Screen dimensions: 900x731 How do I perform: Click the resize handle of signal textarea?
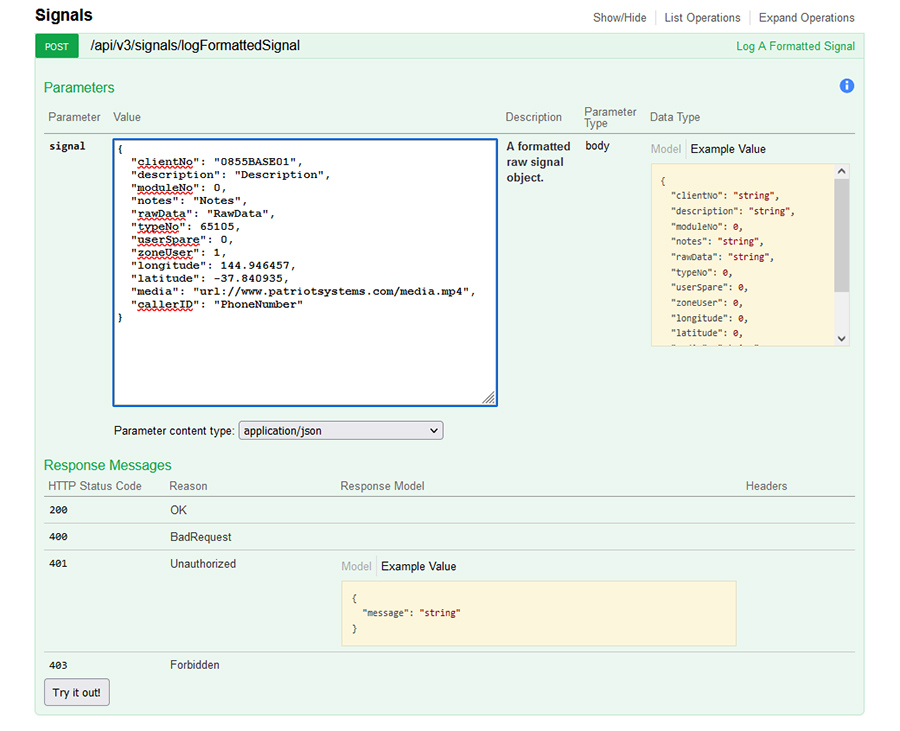tap(488, 398)
